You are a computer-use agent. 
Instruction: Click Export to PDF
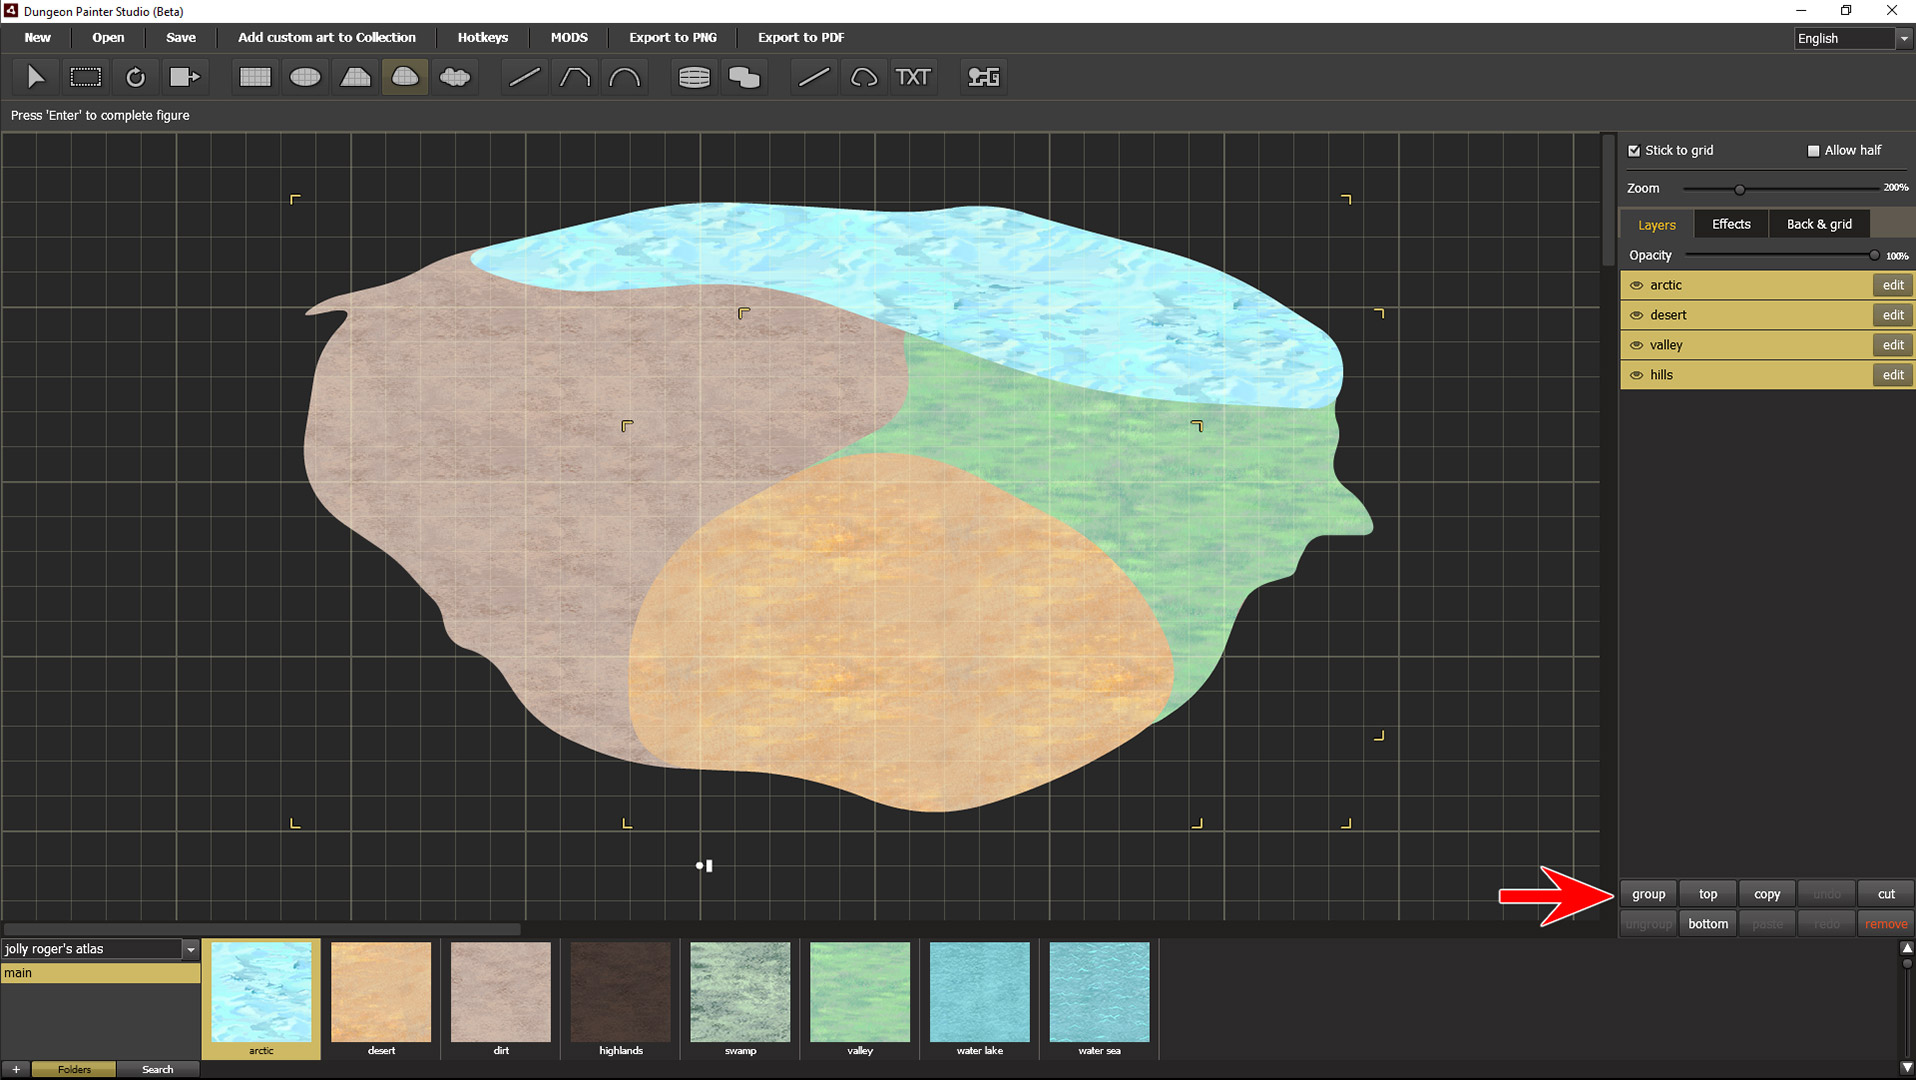[x=801, y=38]
